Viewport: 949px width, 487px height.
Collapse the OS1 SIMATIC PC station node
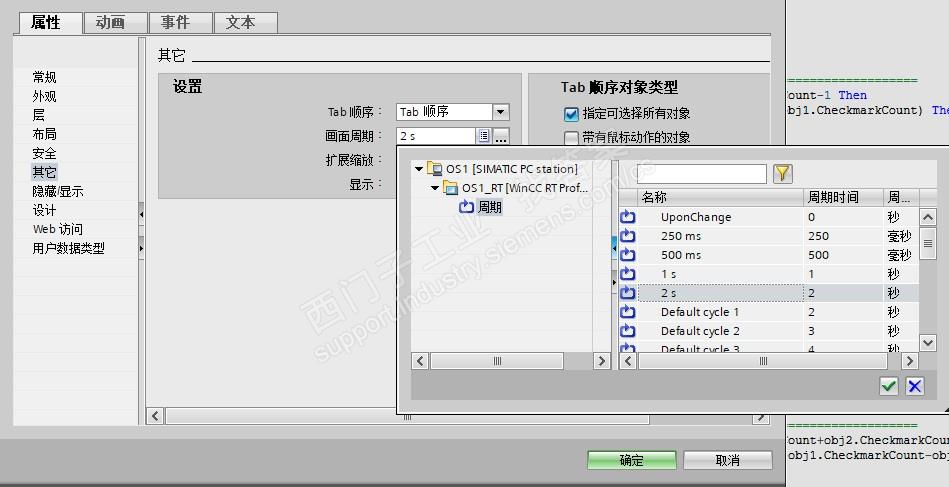[419, 169]
